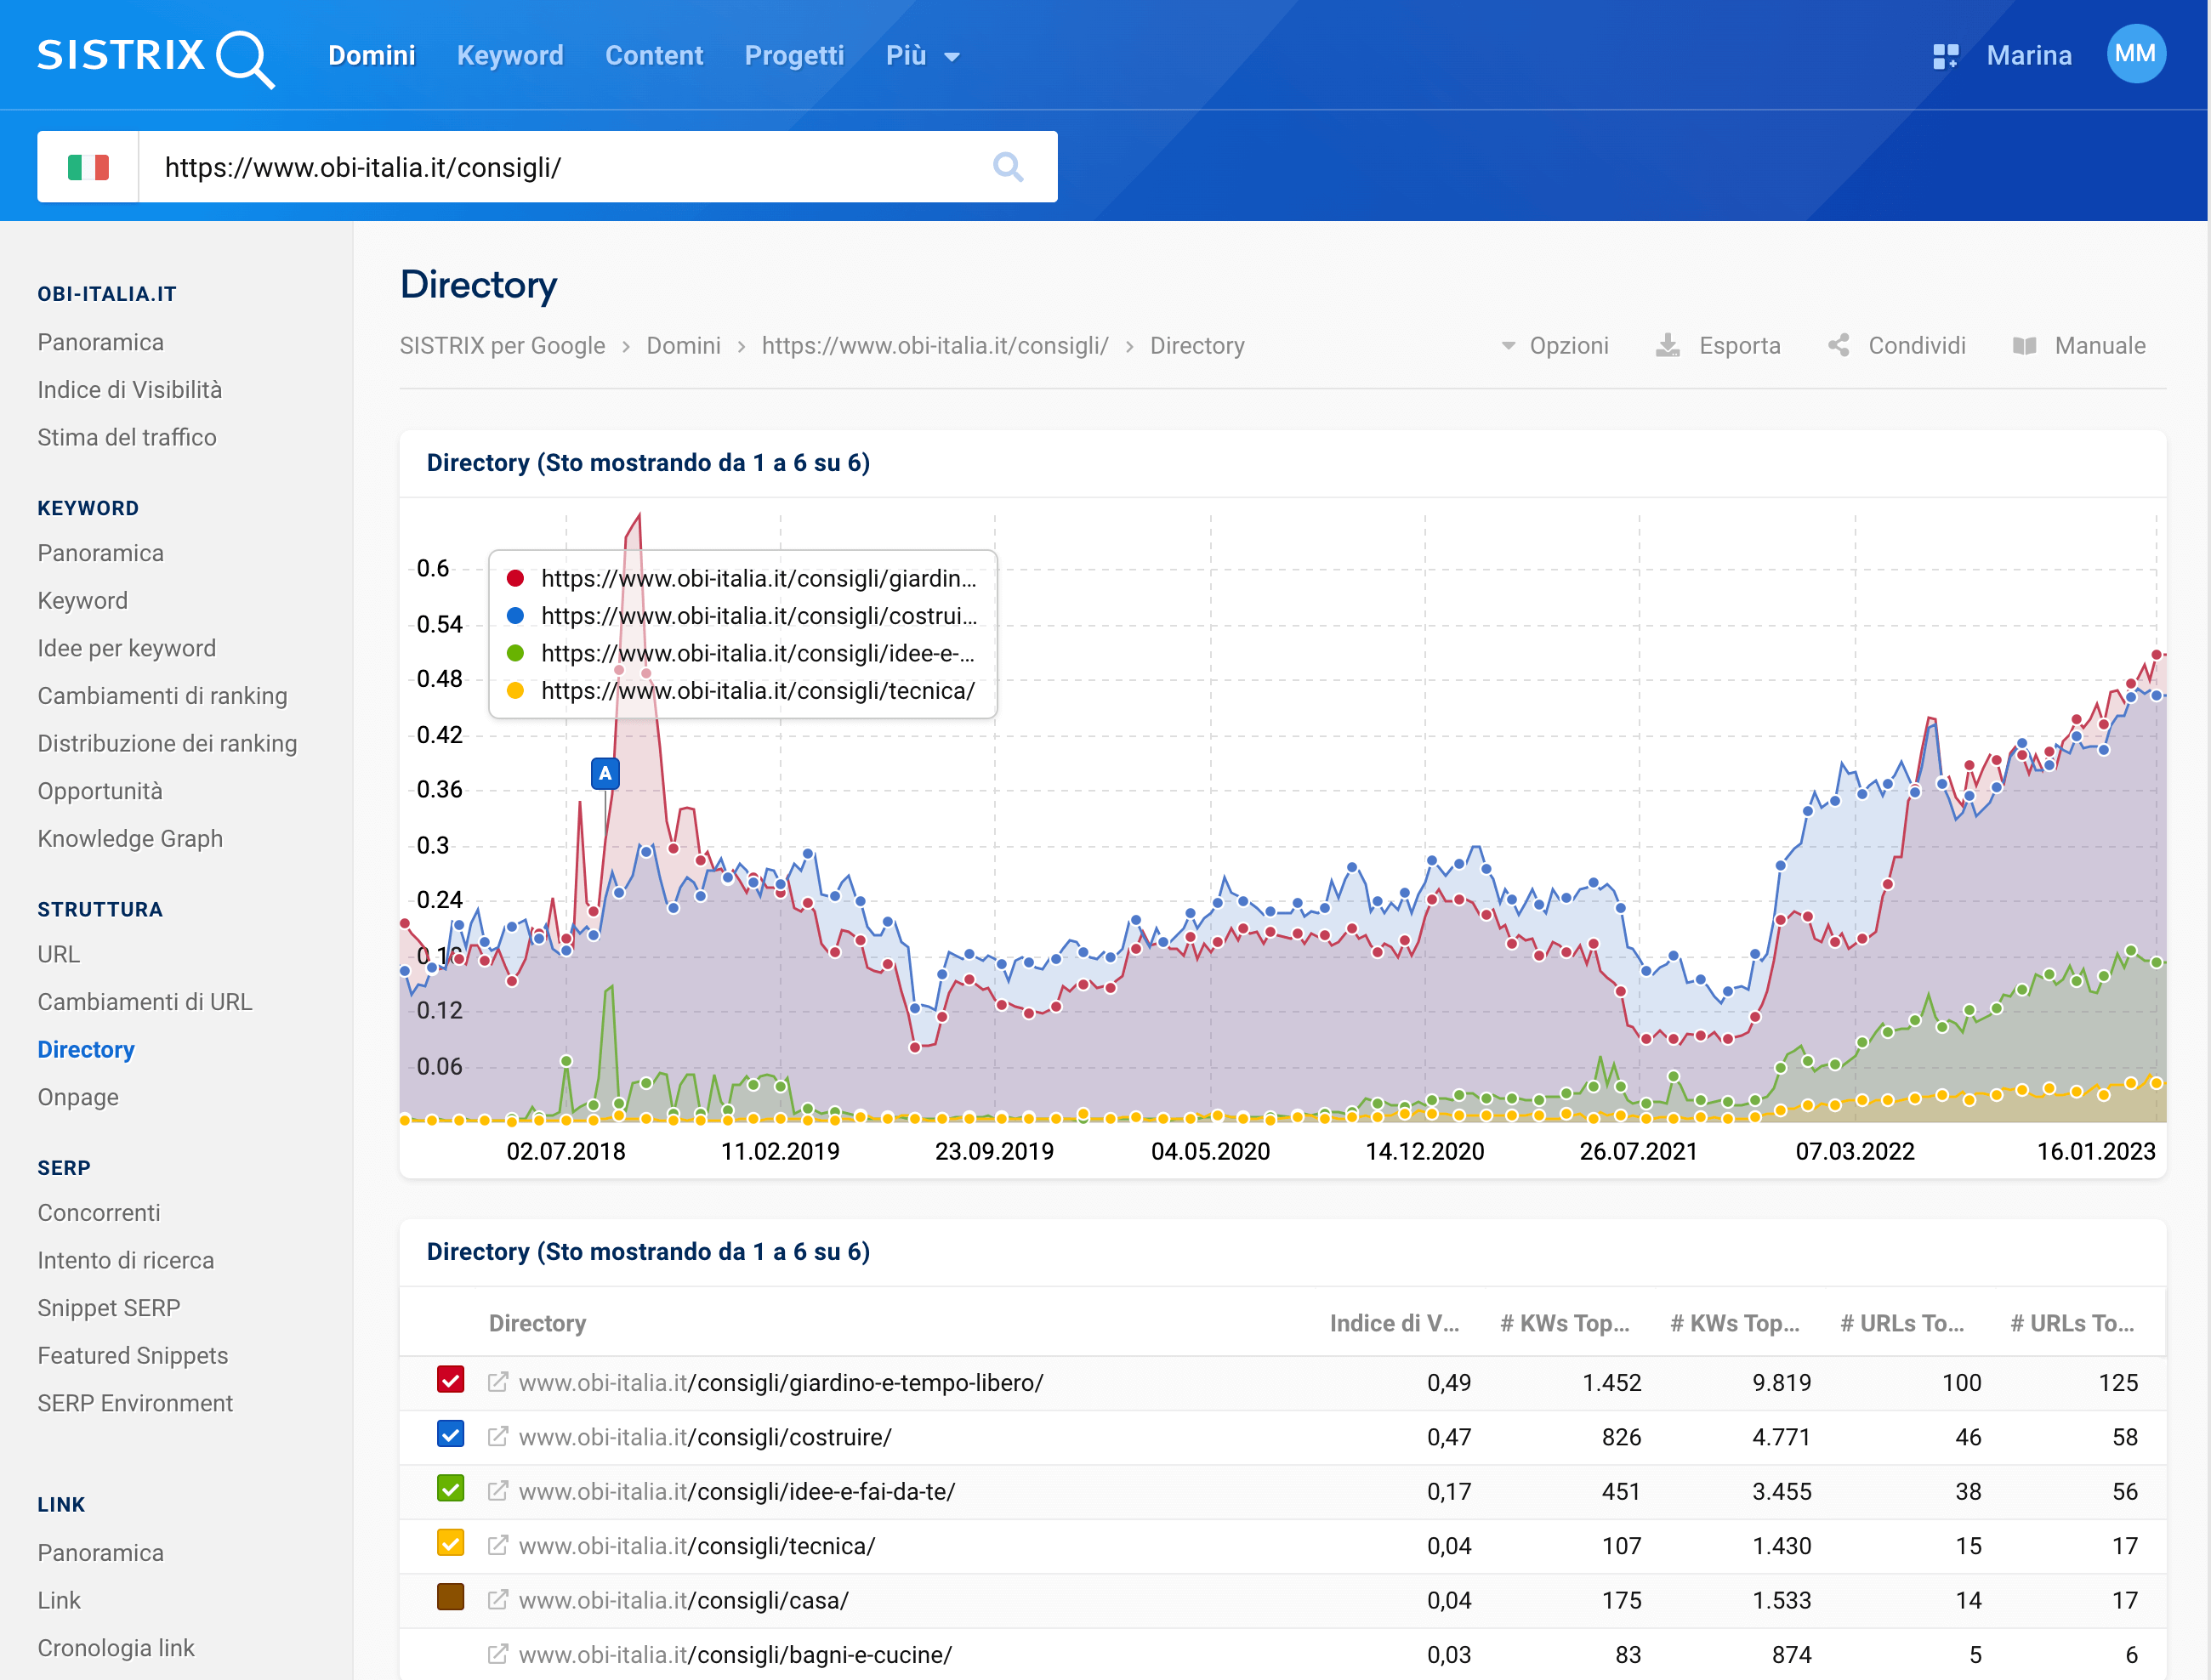Viewport: 2211px width, 1680px height.
Task: Click the /consigli/casa/ directory link
Action: [683, 1601]
